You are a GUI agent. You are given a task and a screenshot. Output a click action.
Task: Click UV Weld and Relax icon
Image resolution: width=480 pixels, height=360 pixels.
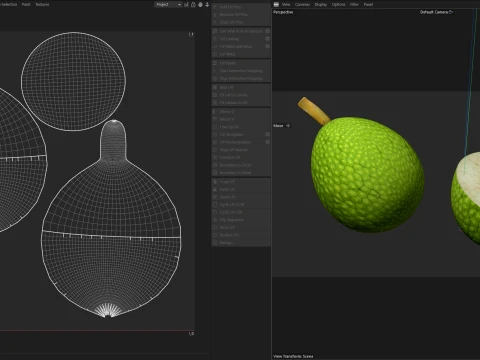coord(215,46)
